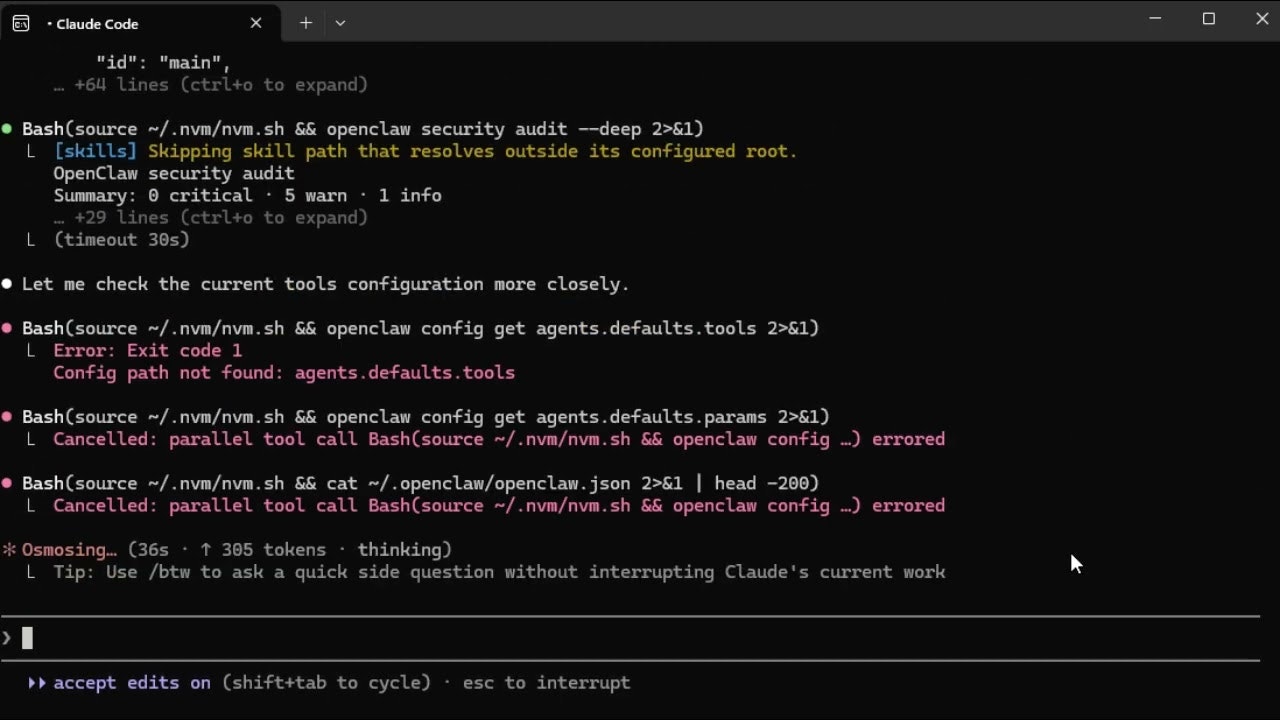Viewport: 1280px width, 720px height.
Task: Open a new tab with the plus icon
Action: (305, 22)
